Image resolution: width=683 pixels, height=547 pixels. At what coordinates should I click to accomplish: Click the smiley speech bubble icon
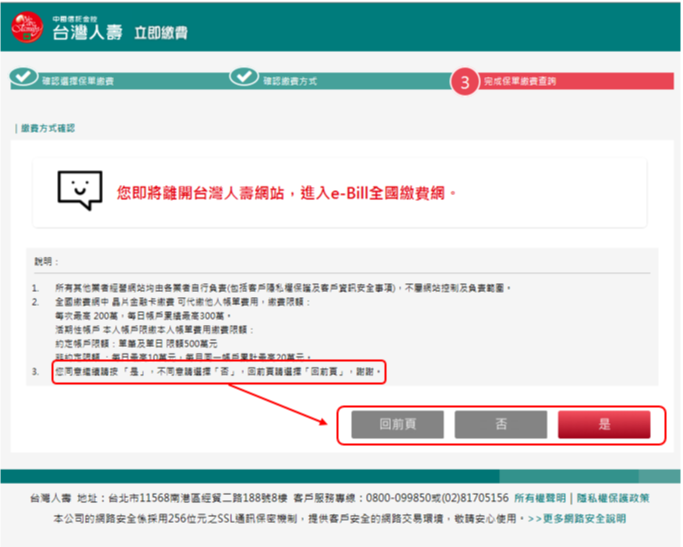click(80, 191)
